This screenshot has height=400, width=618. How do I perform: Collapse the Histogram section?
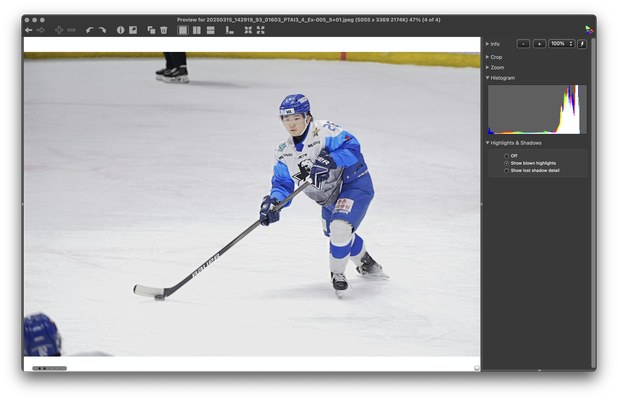point(488,78)
